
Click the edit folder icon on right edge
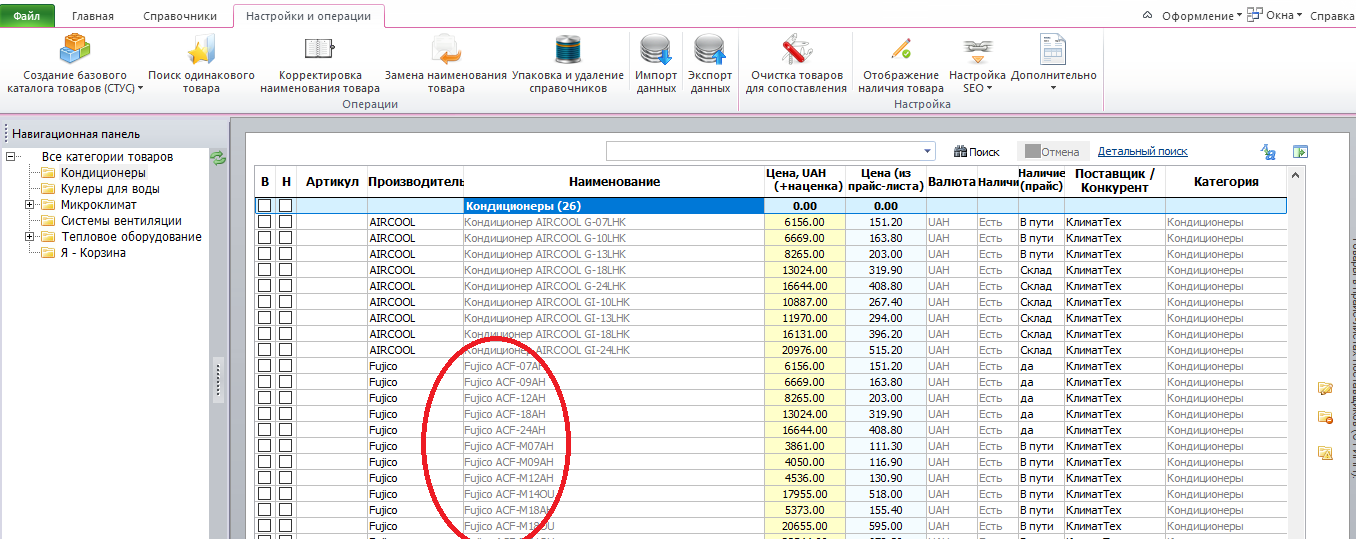1326,388
